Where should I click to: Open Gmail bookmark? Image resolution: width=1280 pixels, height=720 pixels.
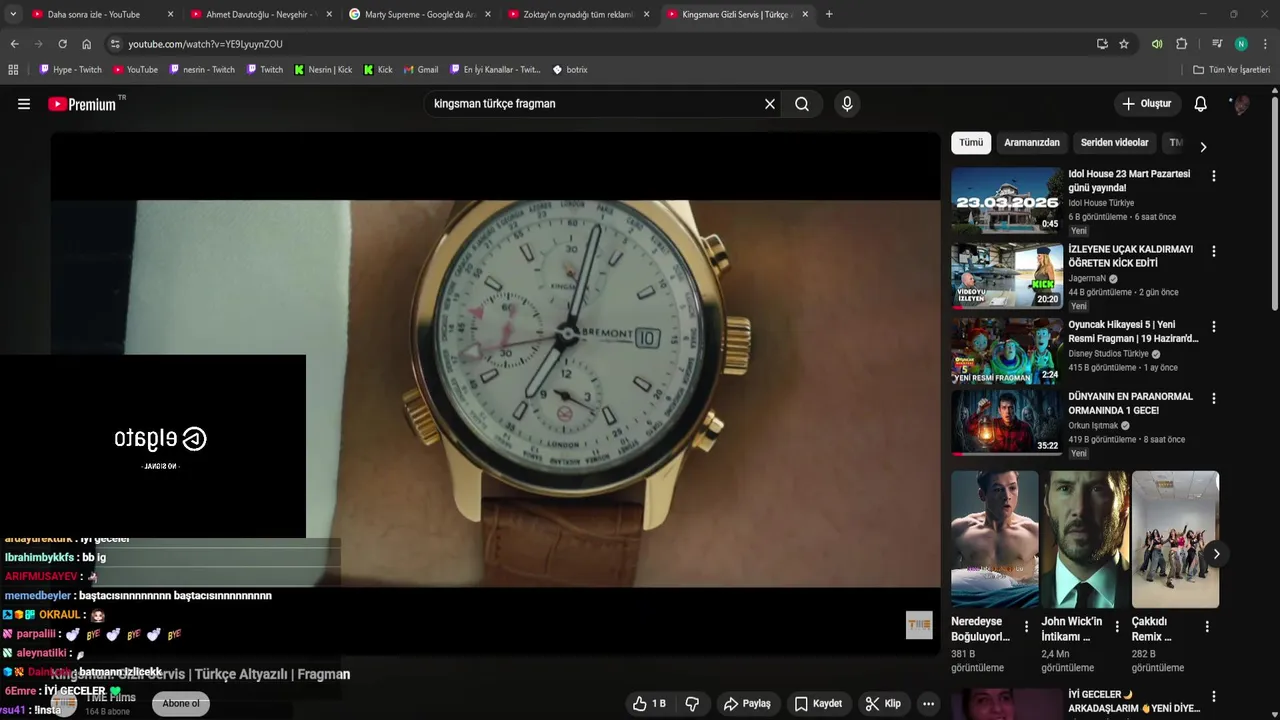click(x=421, y=70)
